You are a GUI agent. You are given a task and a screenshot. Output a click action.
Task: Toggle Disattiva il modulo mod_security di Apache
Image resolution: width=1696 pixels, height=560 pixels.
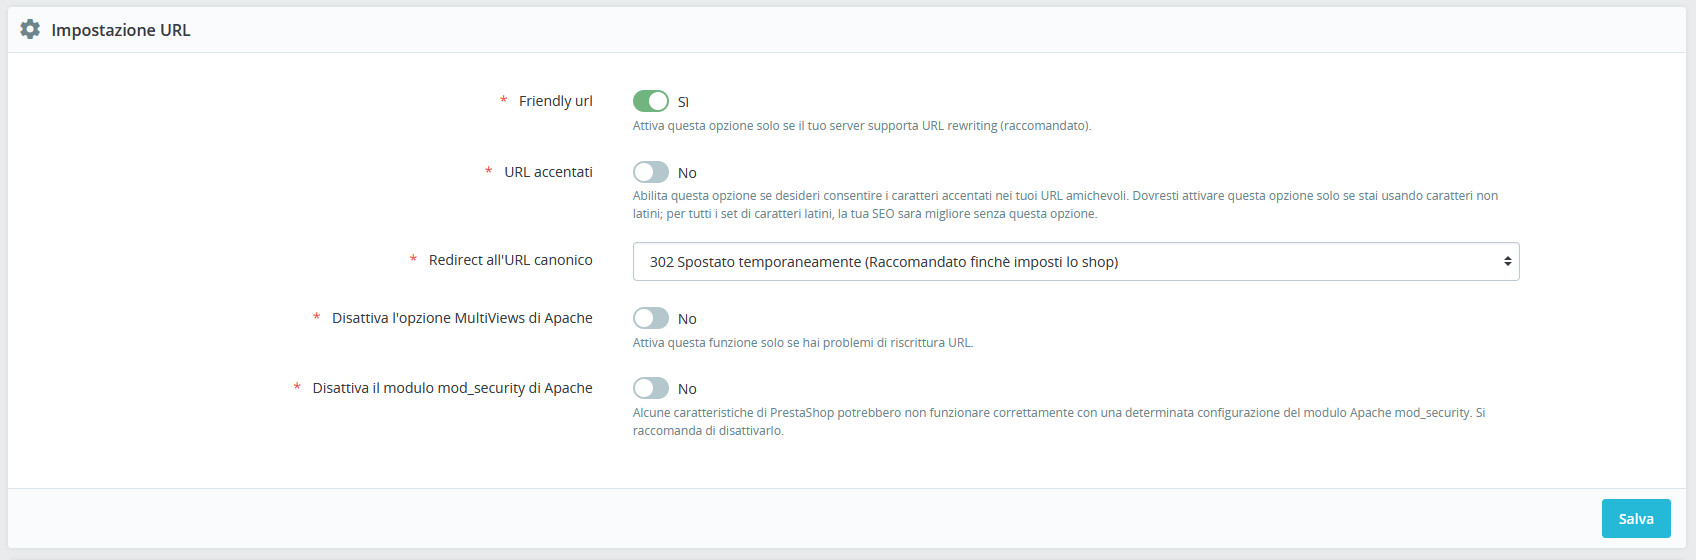pyautogui.click(x=651, y=388)
